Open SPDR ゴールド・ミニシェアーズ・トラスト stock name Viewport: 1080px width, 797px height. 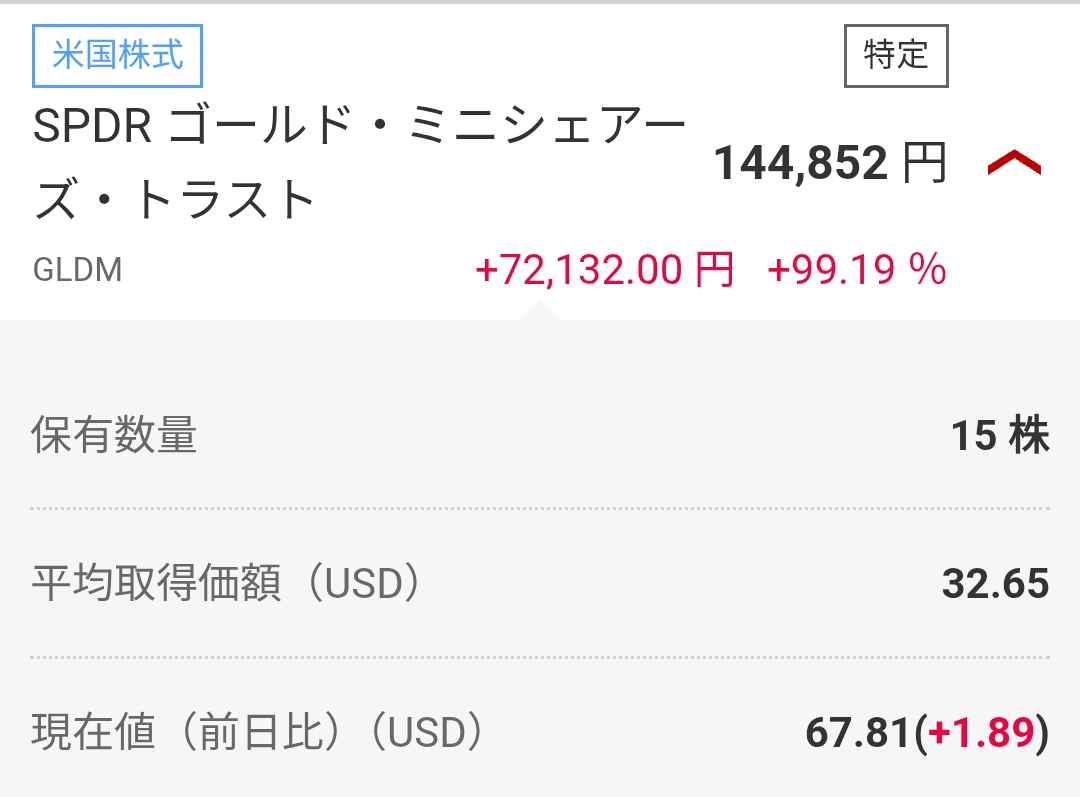[360, 163]
